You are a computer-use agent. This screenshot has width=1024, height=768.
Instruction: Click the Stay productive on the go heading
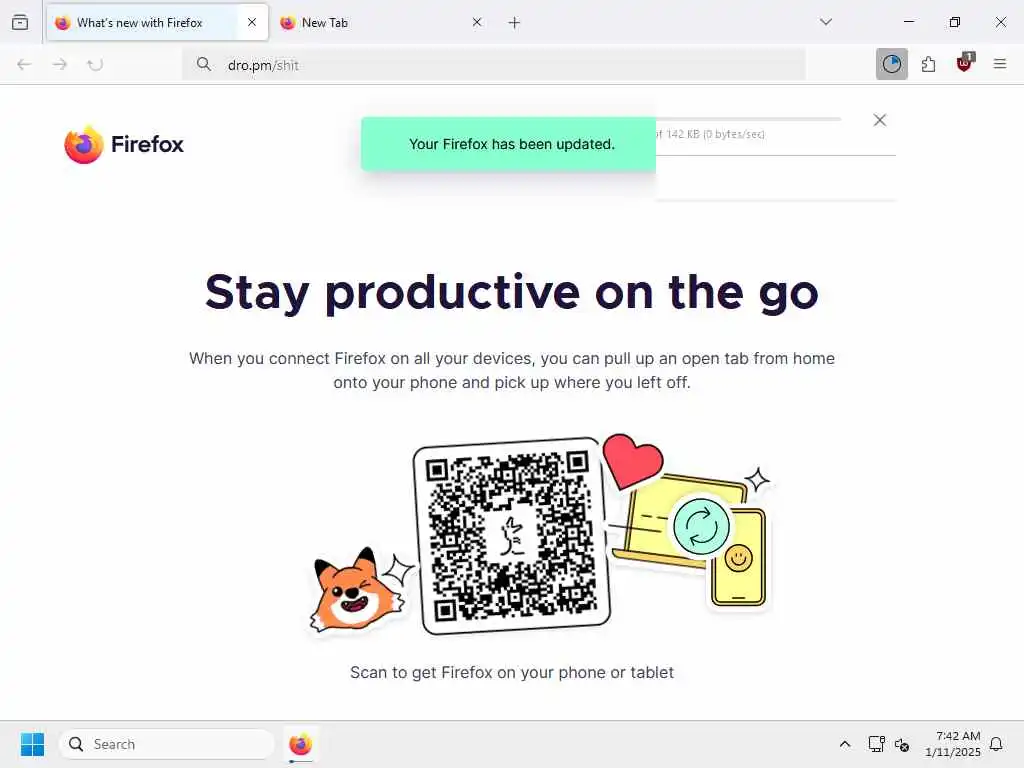[511, 293]
